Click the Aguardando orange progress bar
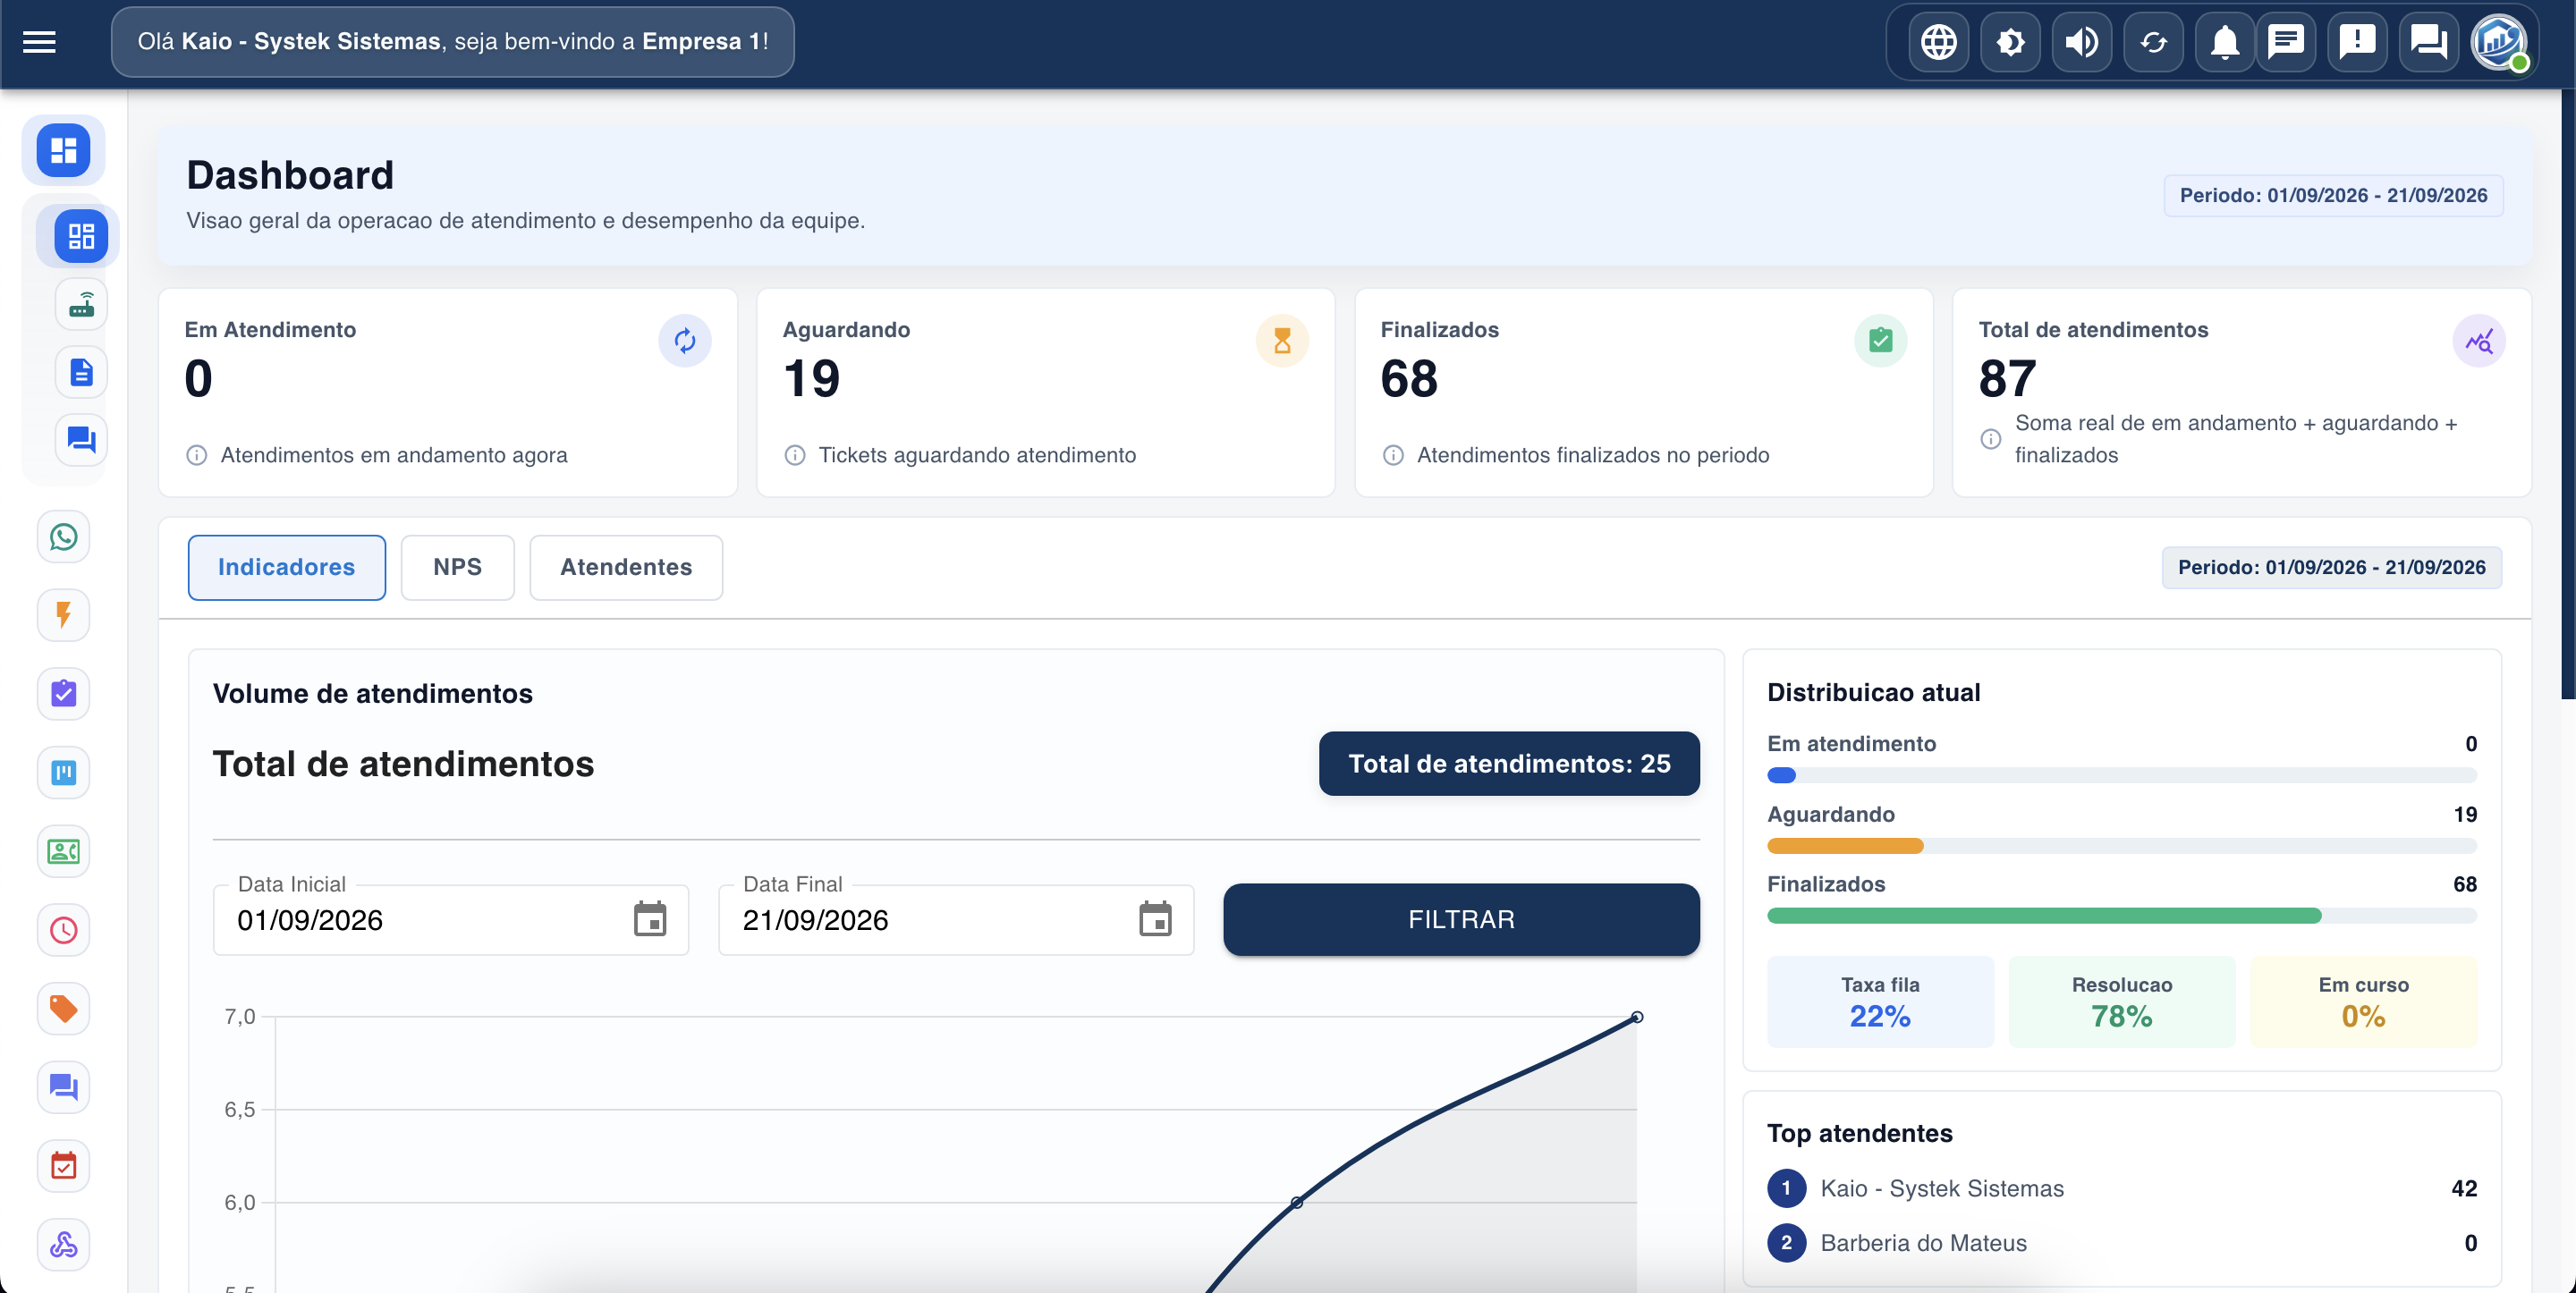2576x1293 pixels. coord(1845,846)
